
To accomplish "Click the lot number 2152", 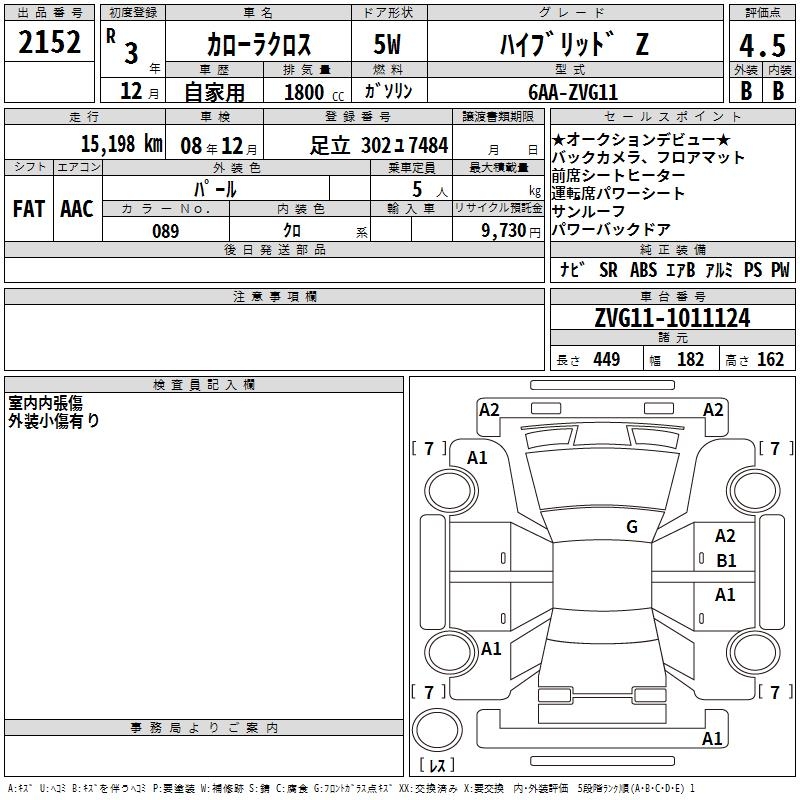I will (49, 42).
